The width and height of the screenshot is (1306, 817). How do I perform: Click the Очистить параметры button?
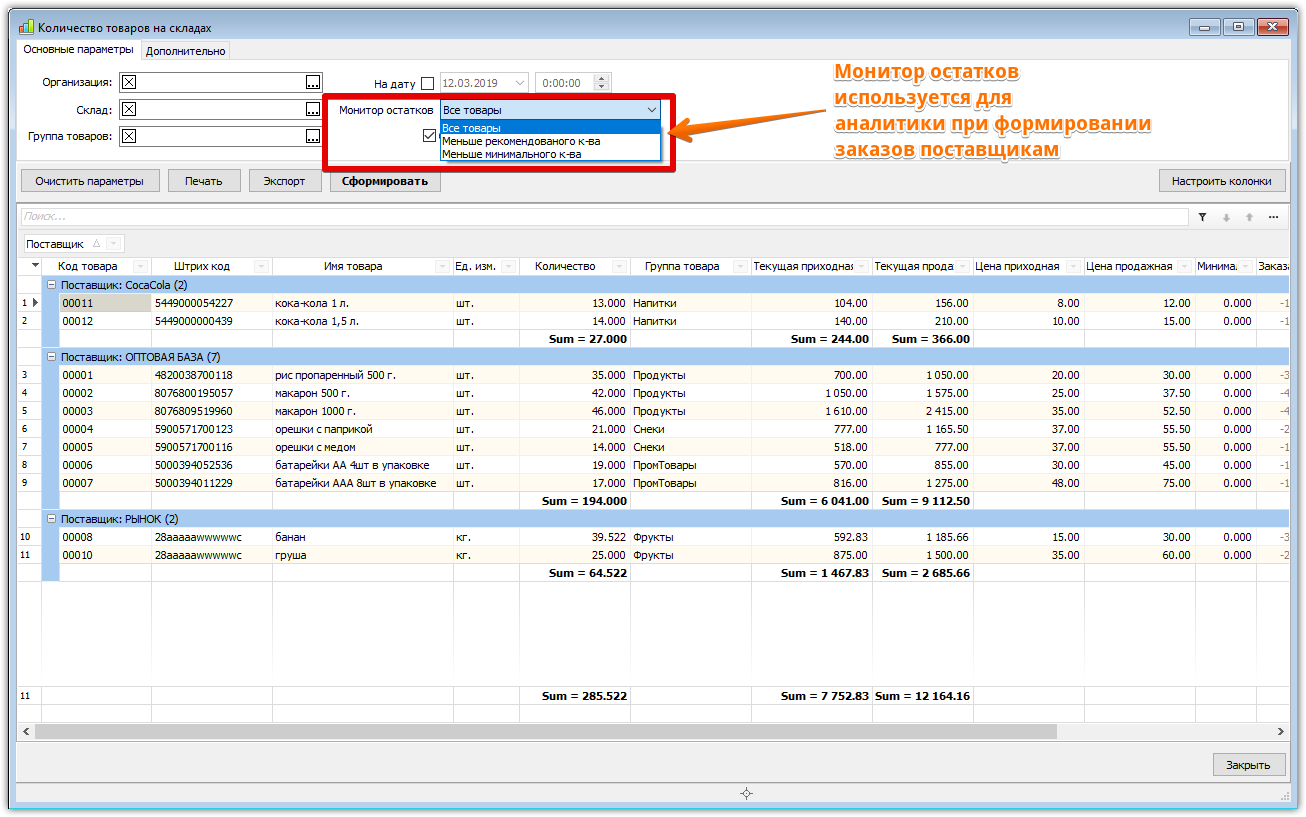[90, 181]
